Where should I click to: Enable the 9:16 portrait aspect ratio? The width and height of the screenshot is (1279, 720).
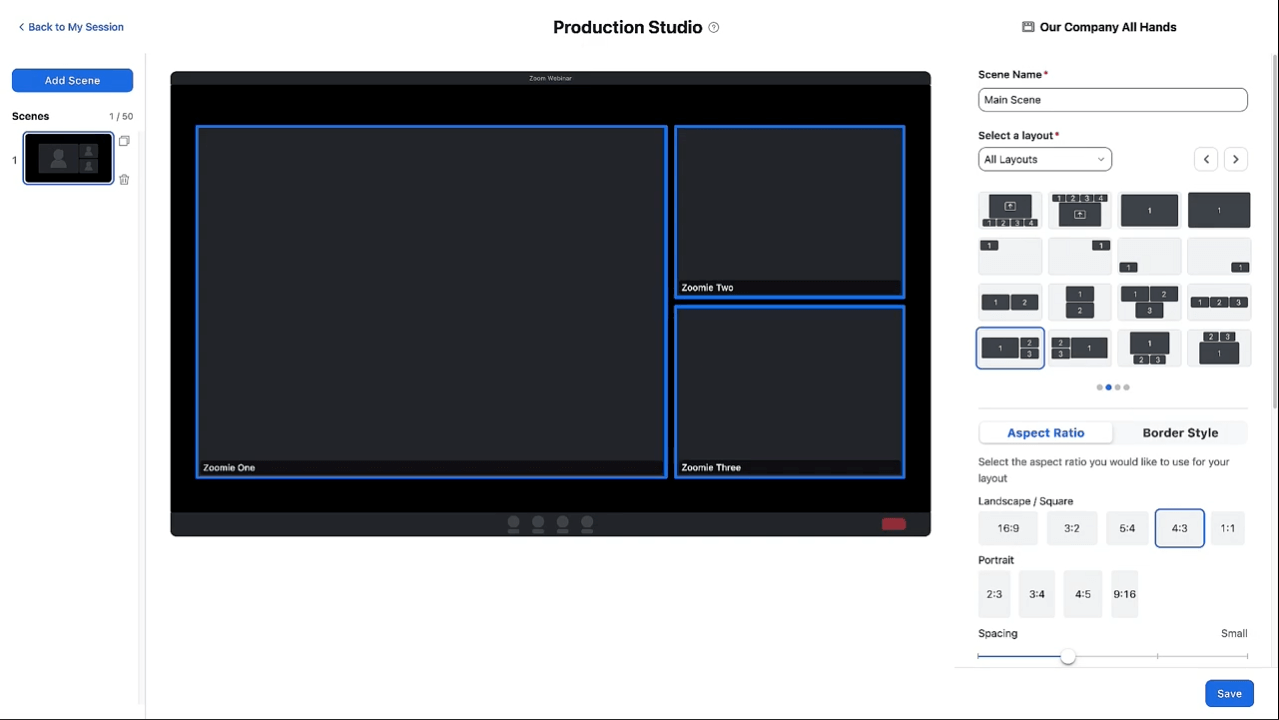coord(1124,593)
